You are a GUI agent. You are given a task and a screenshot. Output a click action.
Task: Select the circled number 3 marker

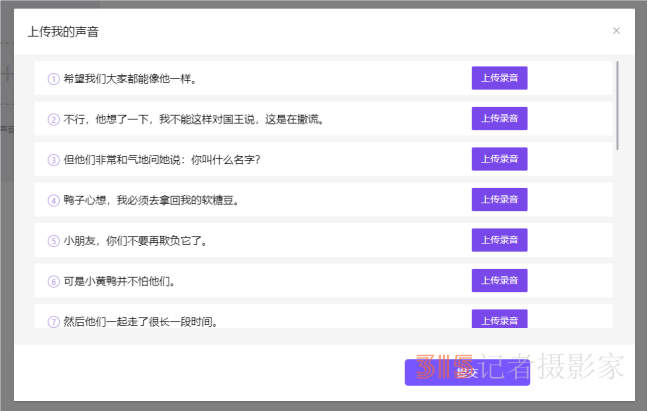54,159
